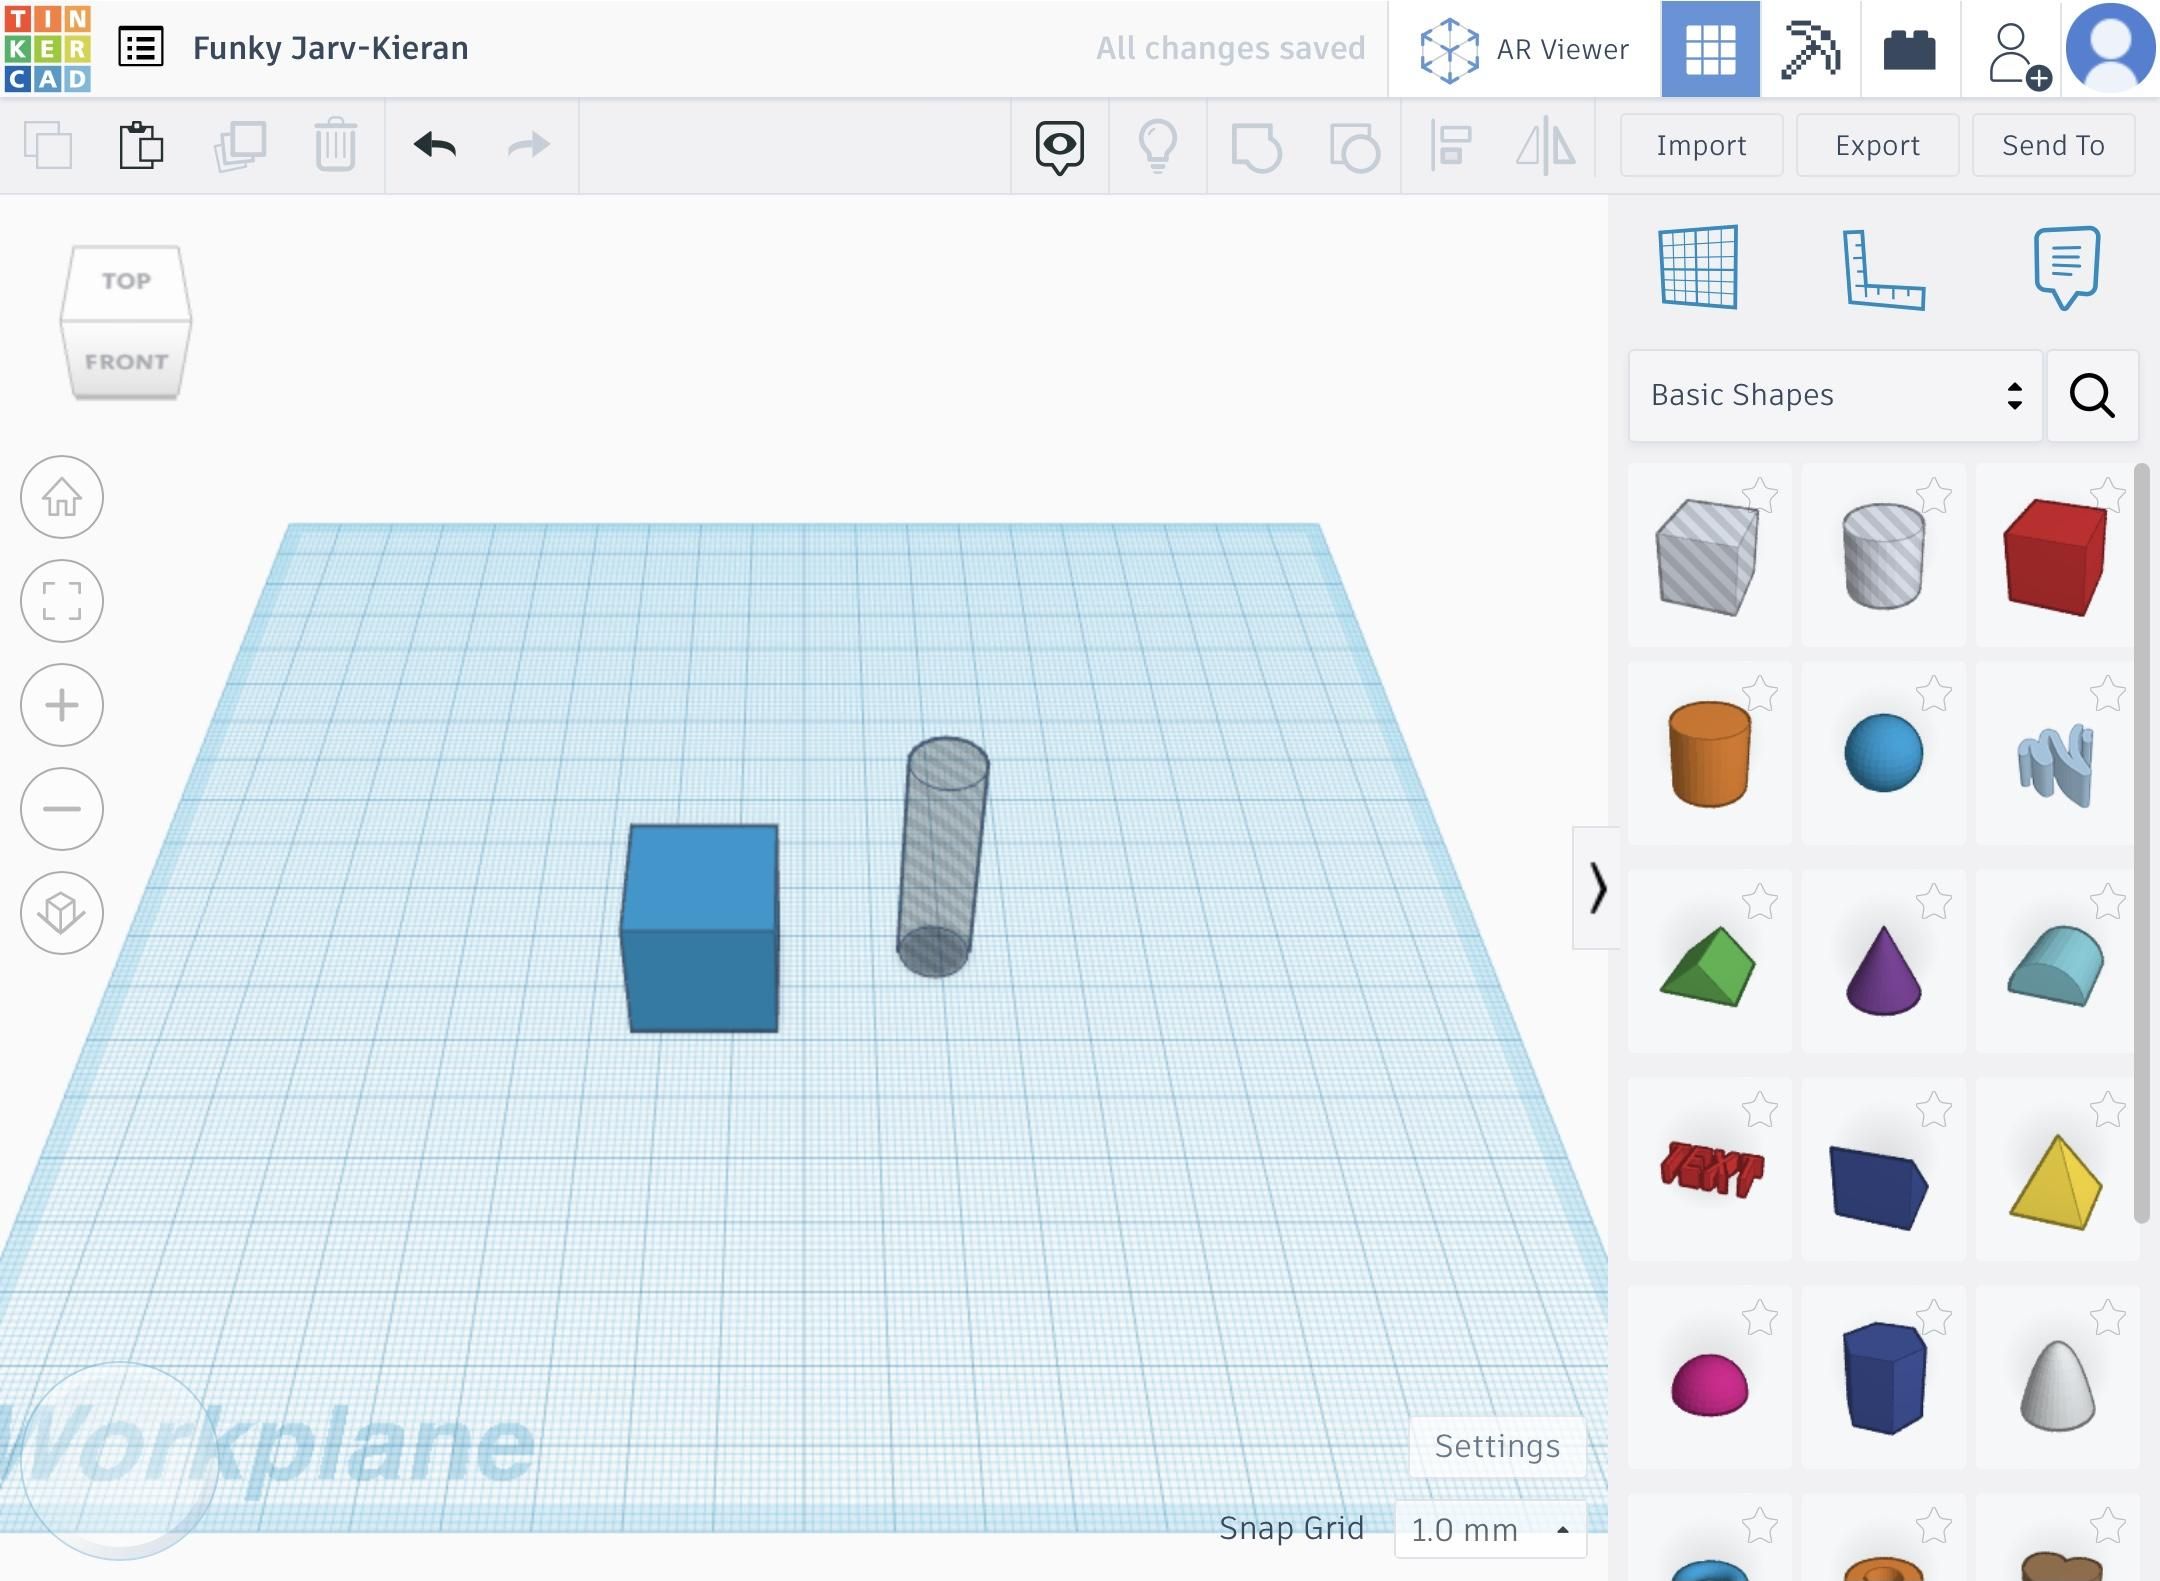Image resolution: width=2160 pixels, height=1581 pixels.
Task: Open the workplane Settings button
Action: click(1496, 1445)
